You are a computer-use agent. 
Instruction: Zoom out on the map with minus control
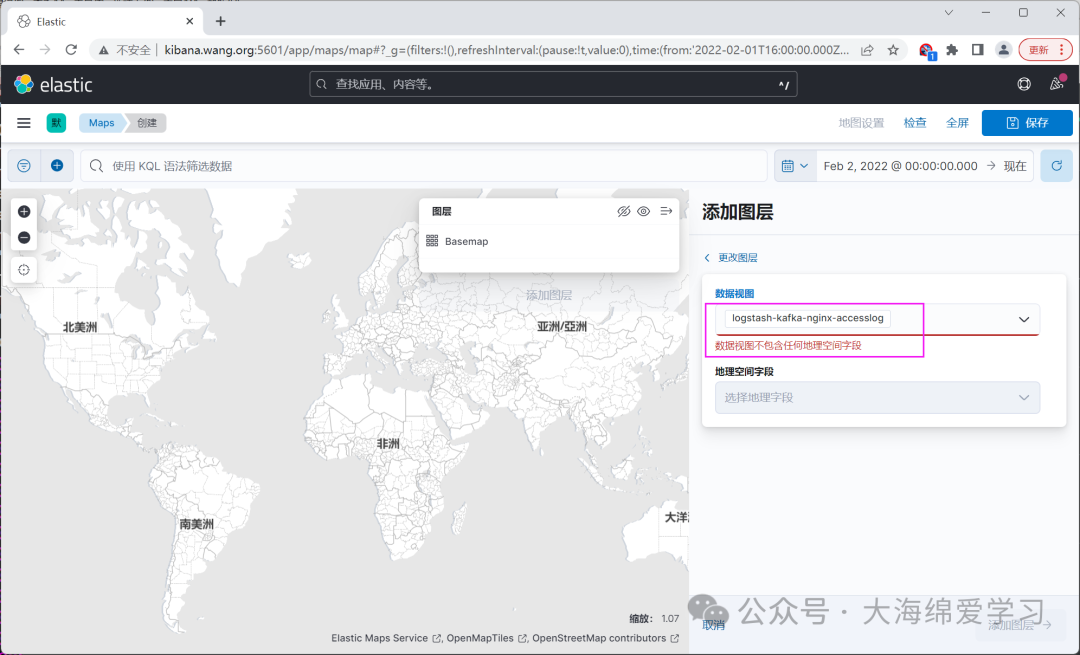(x=23, y=237)
